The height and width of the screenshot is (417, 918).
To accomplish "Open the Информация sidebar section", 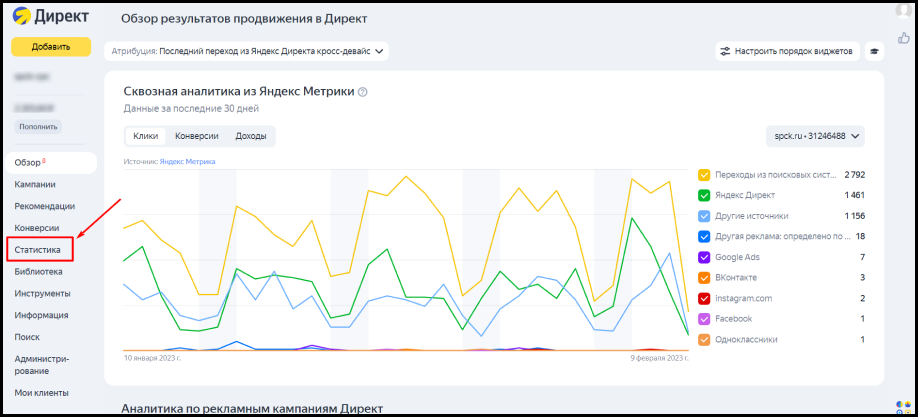I will coord(42,315).
